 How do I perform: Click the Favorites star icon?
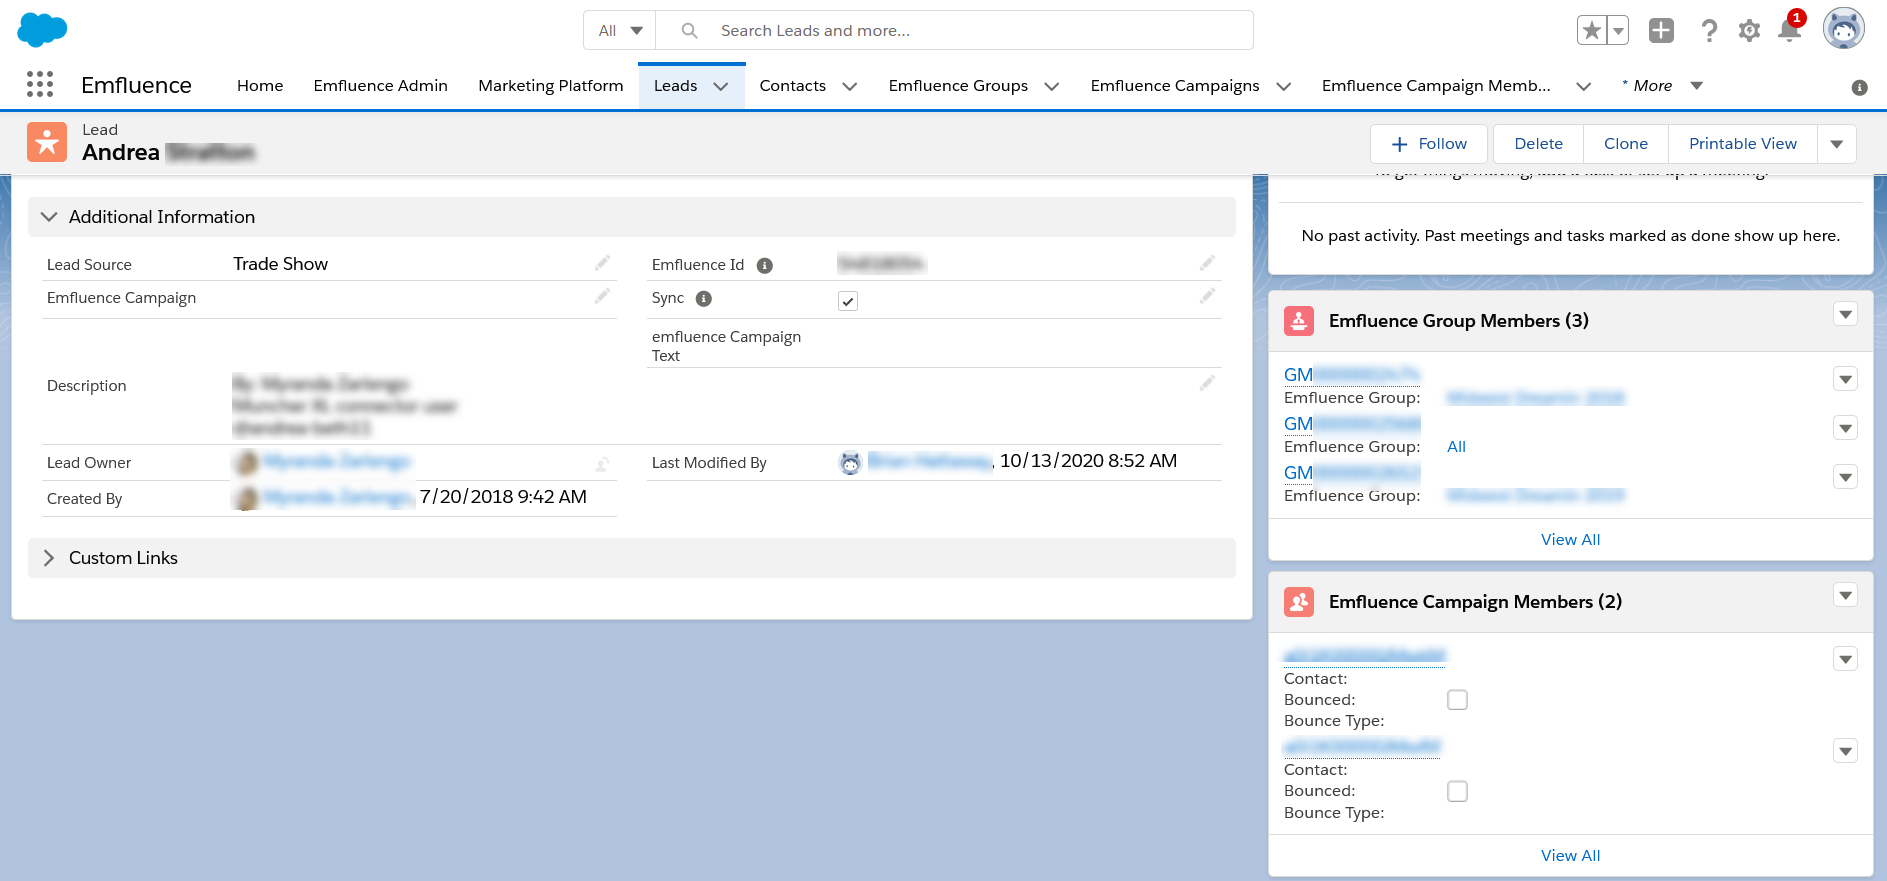(x=1591, y=31)
